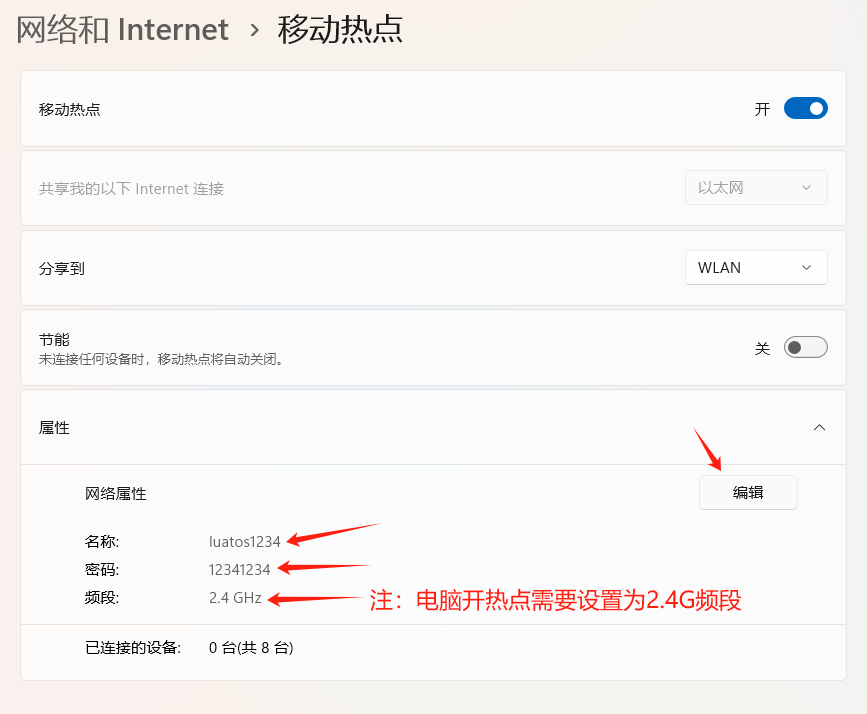Click the 移动热点 row label

coord(70,110)
